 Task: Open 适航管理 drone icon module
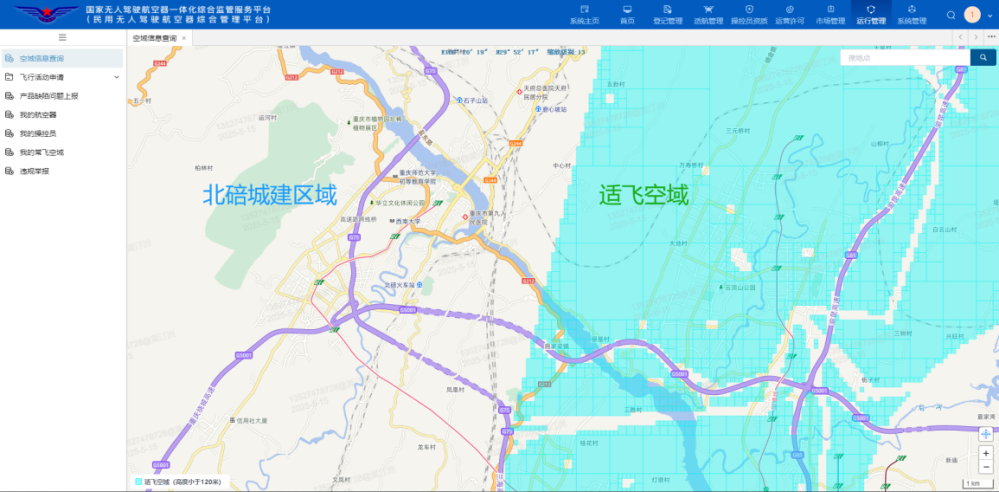coord(708,14)
